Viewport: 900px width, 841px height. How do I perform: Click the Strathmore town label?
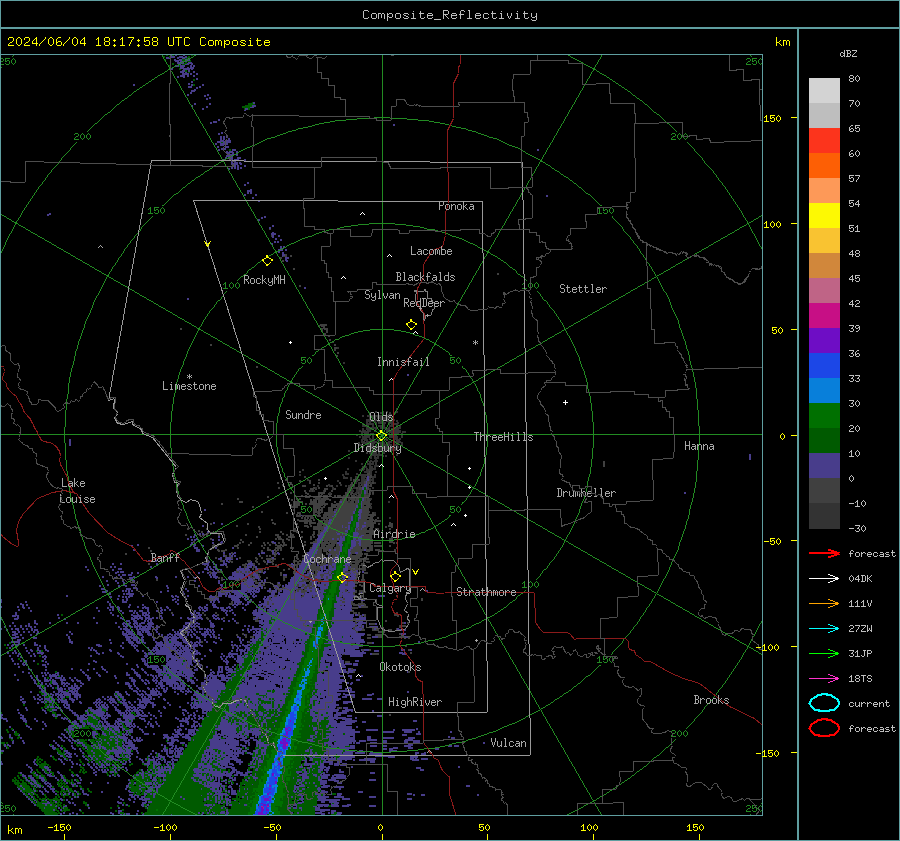click(x=486, y=592)
